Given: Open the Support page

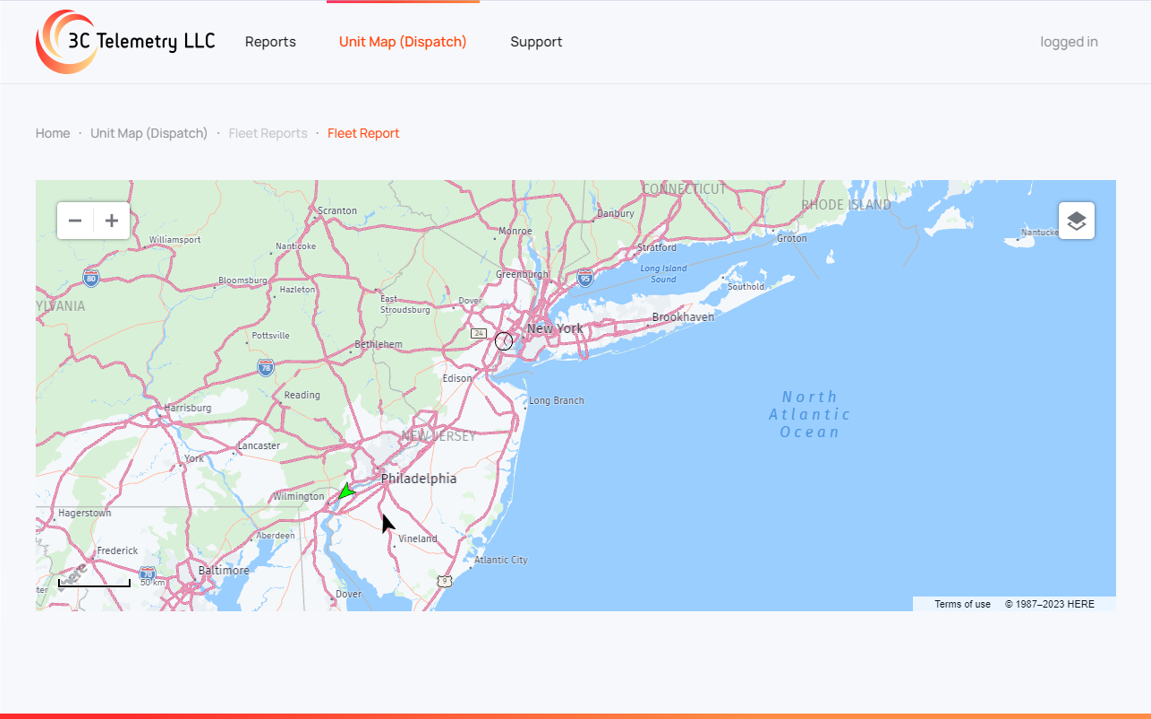Looking at the screenshot, I should coord(536,42).
